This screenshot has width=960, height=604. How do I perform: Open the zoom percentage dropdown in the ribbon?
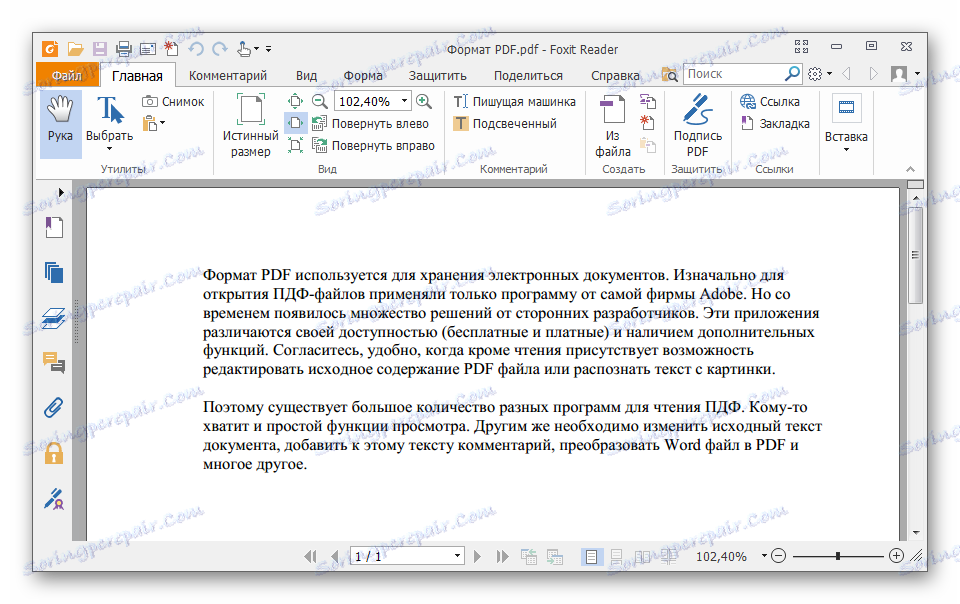(x=404, y=101)
